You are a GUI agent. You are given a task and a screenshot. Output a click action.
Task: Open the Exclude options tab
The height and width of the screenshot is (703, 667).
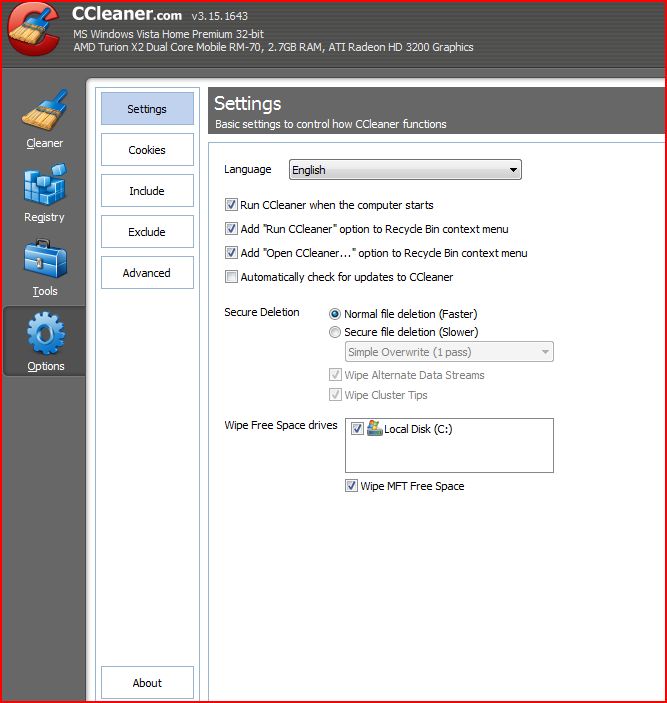click(147, 232)
